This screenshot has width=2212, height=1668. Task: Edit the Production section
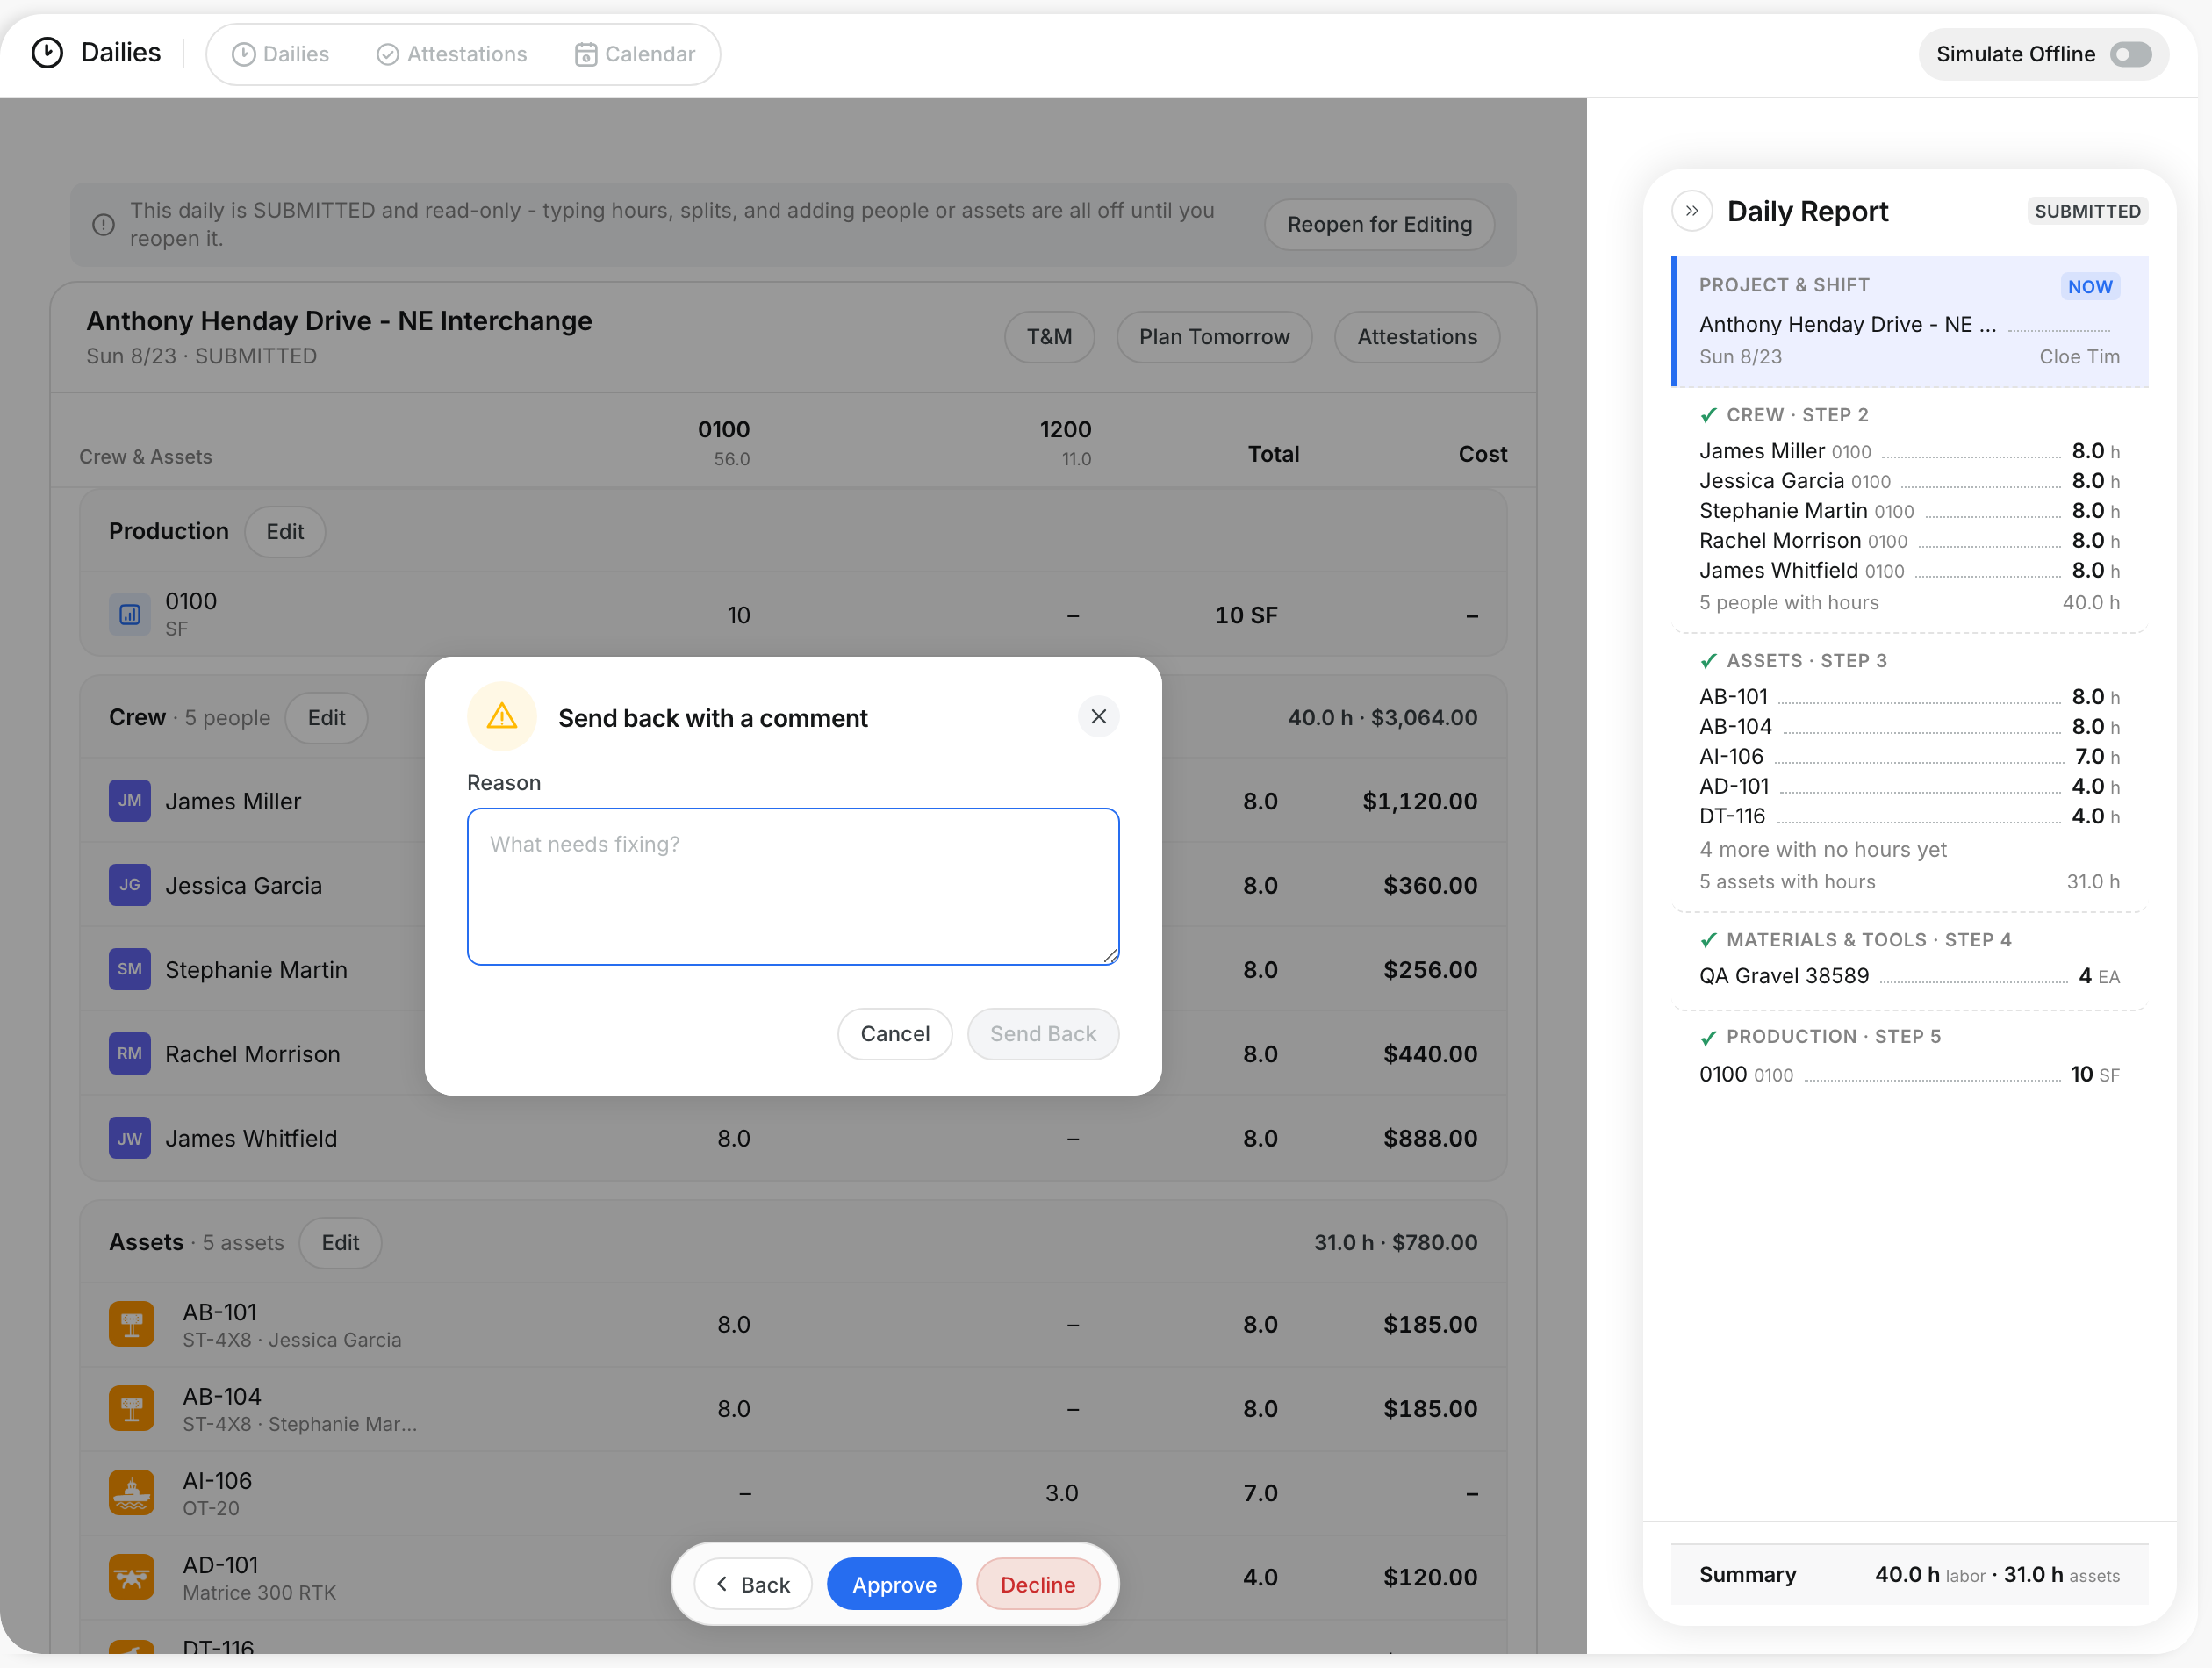coord(285,532)
